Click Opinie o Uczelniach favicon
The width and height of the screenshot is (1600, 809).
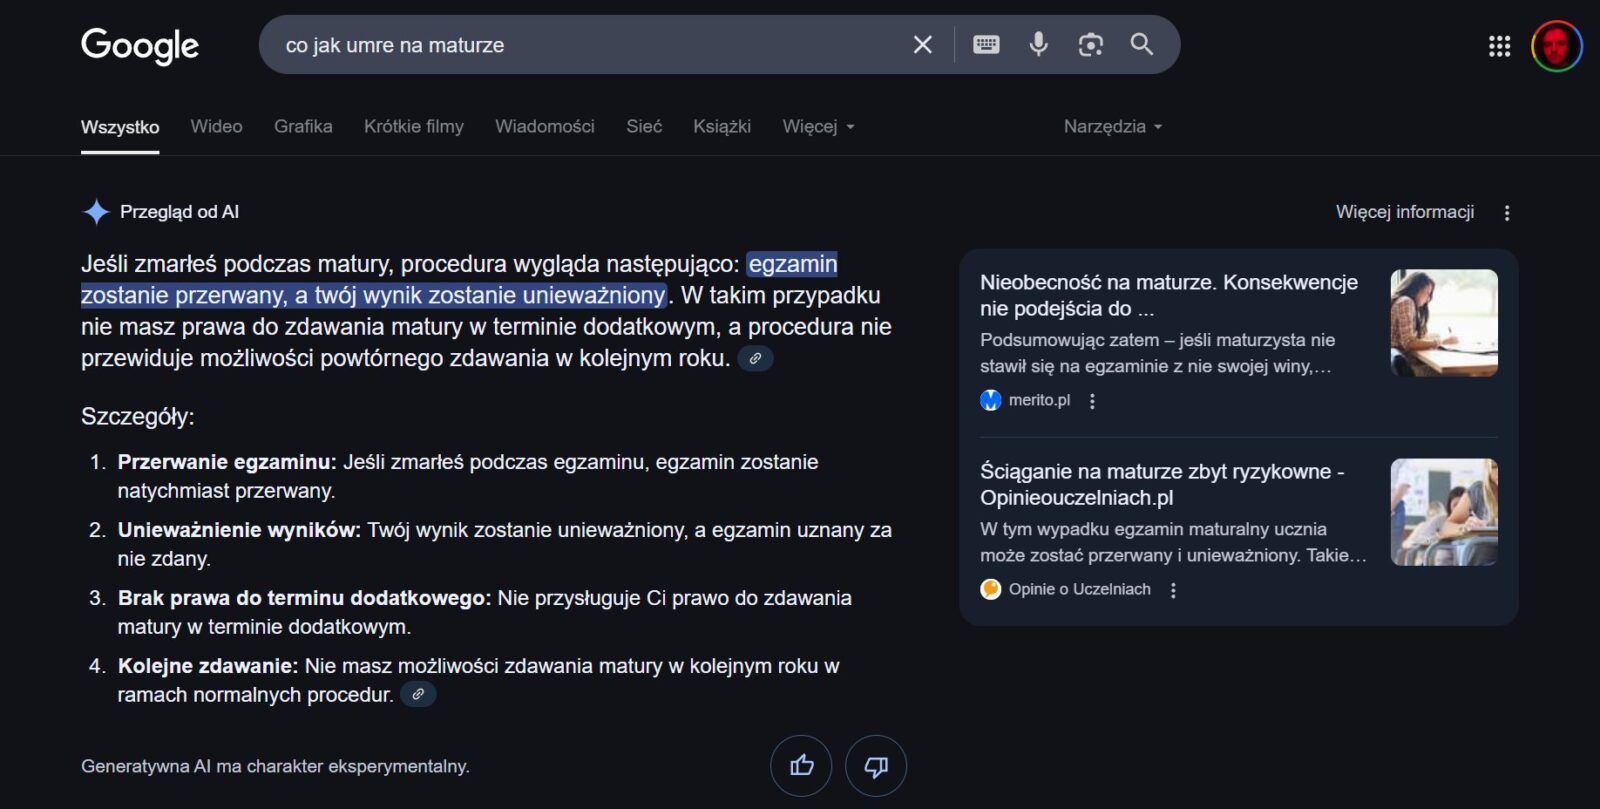click(990, 589)
